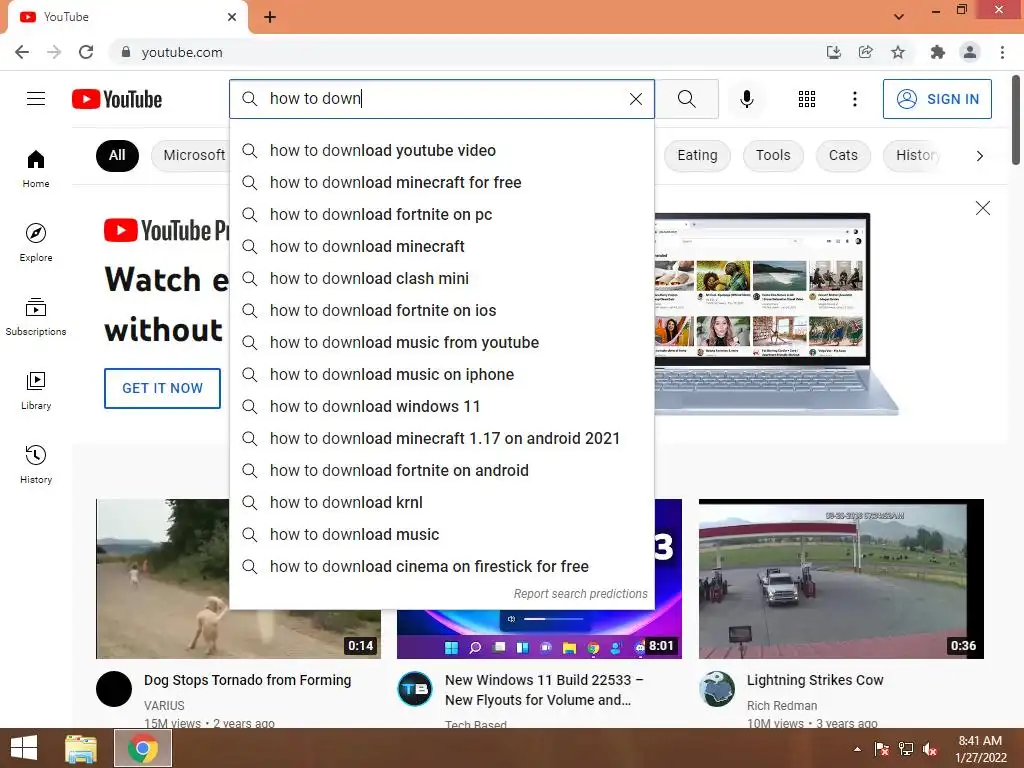
Task: Clear the search box with the X icon
Action: coord(635,99)
